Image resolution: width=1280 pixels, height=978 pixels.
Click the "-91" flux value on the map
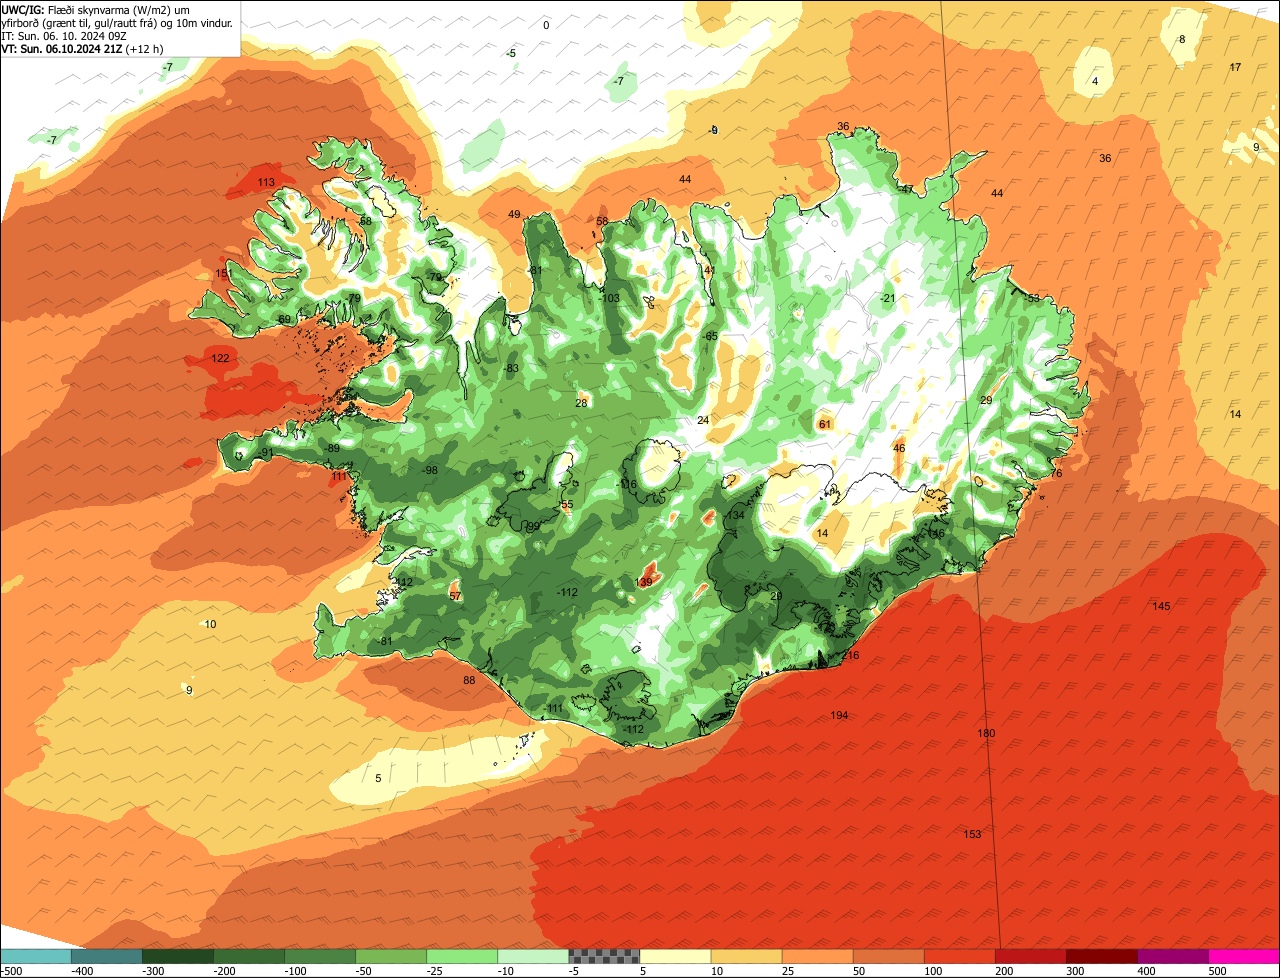pyautogui.click(x=266, y=453)
